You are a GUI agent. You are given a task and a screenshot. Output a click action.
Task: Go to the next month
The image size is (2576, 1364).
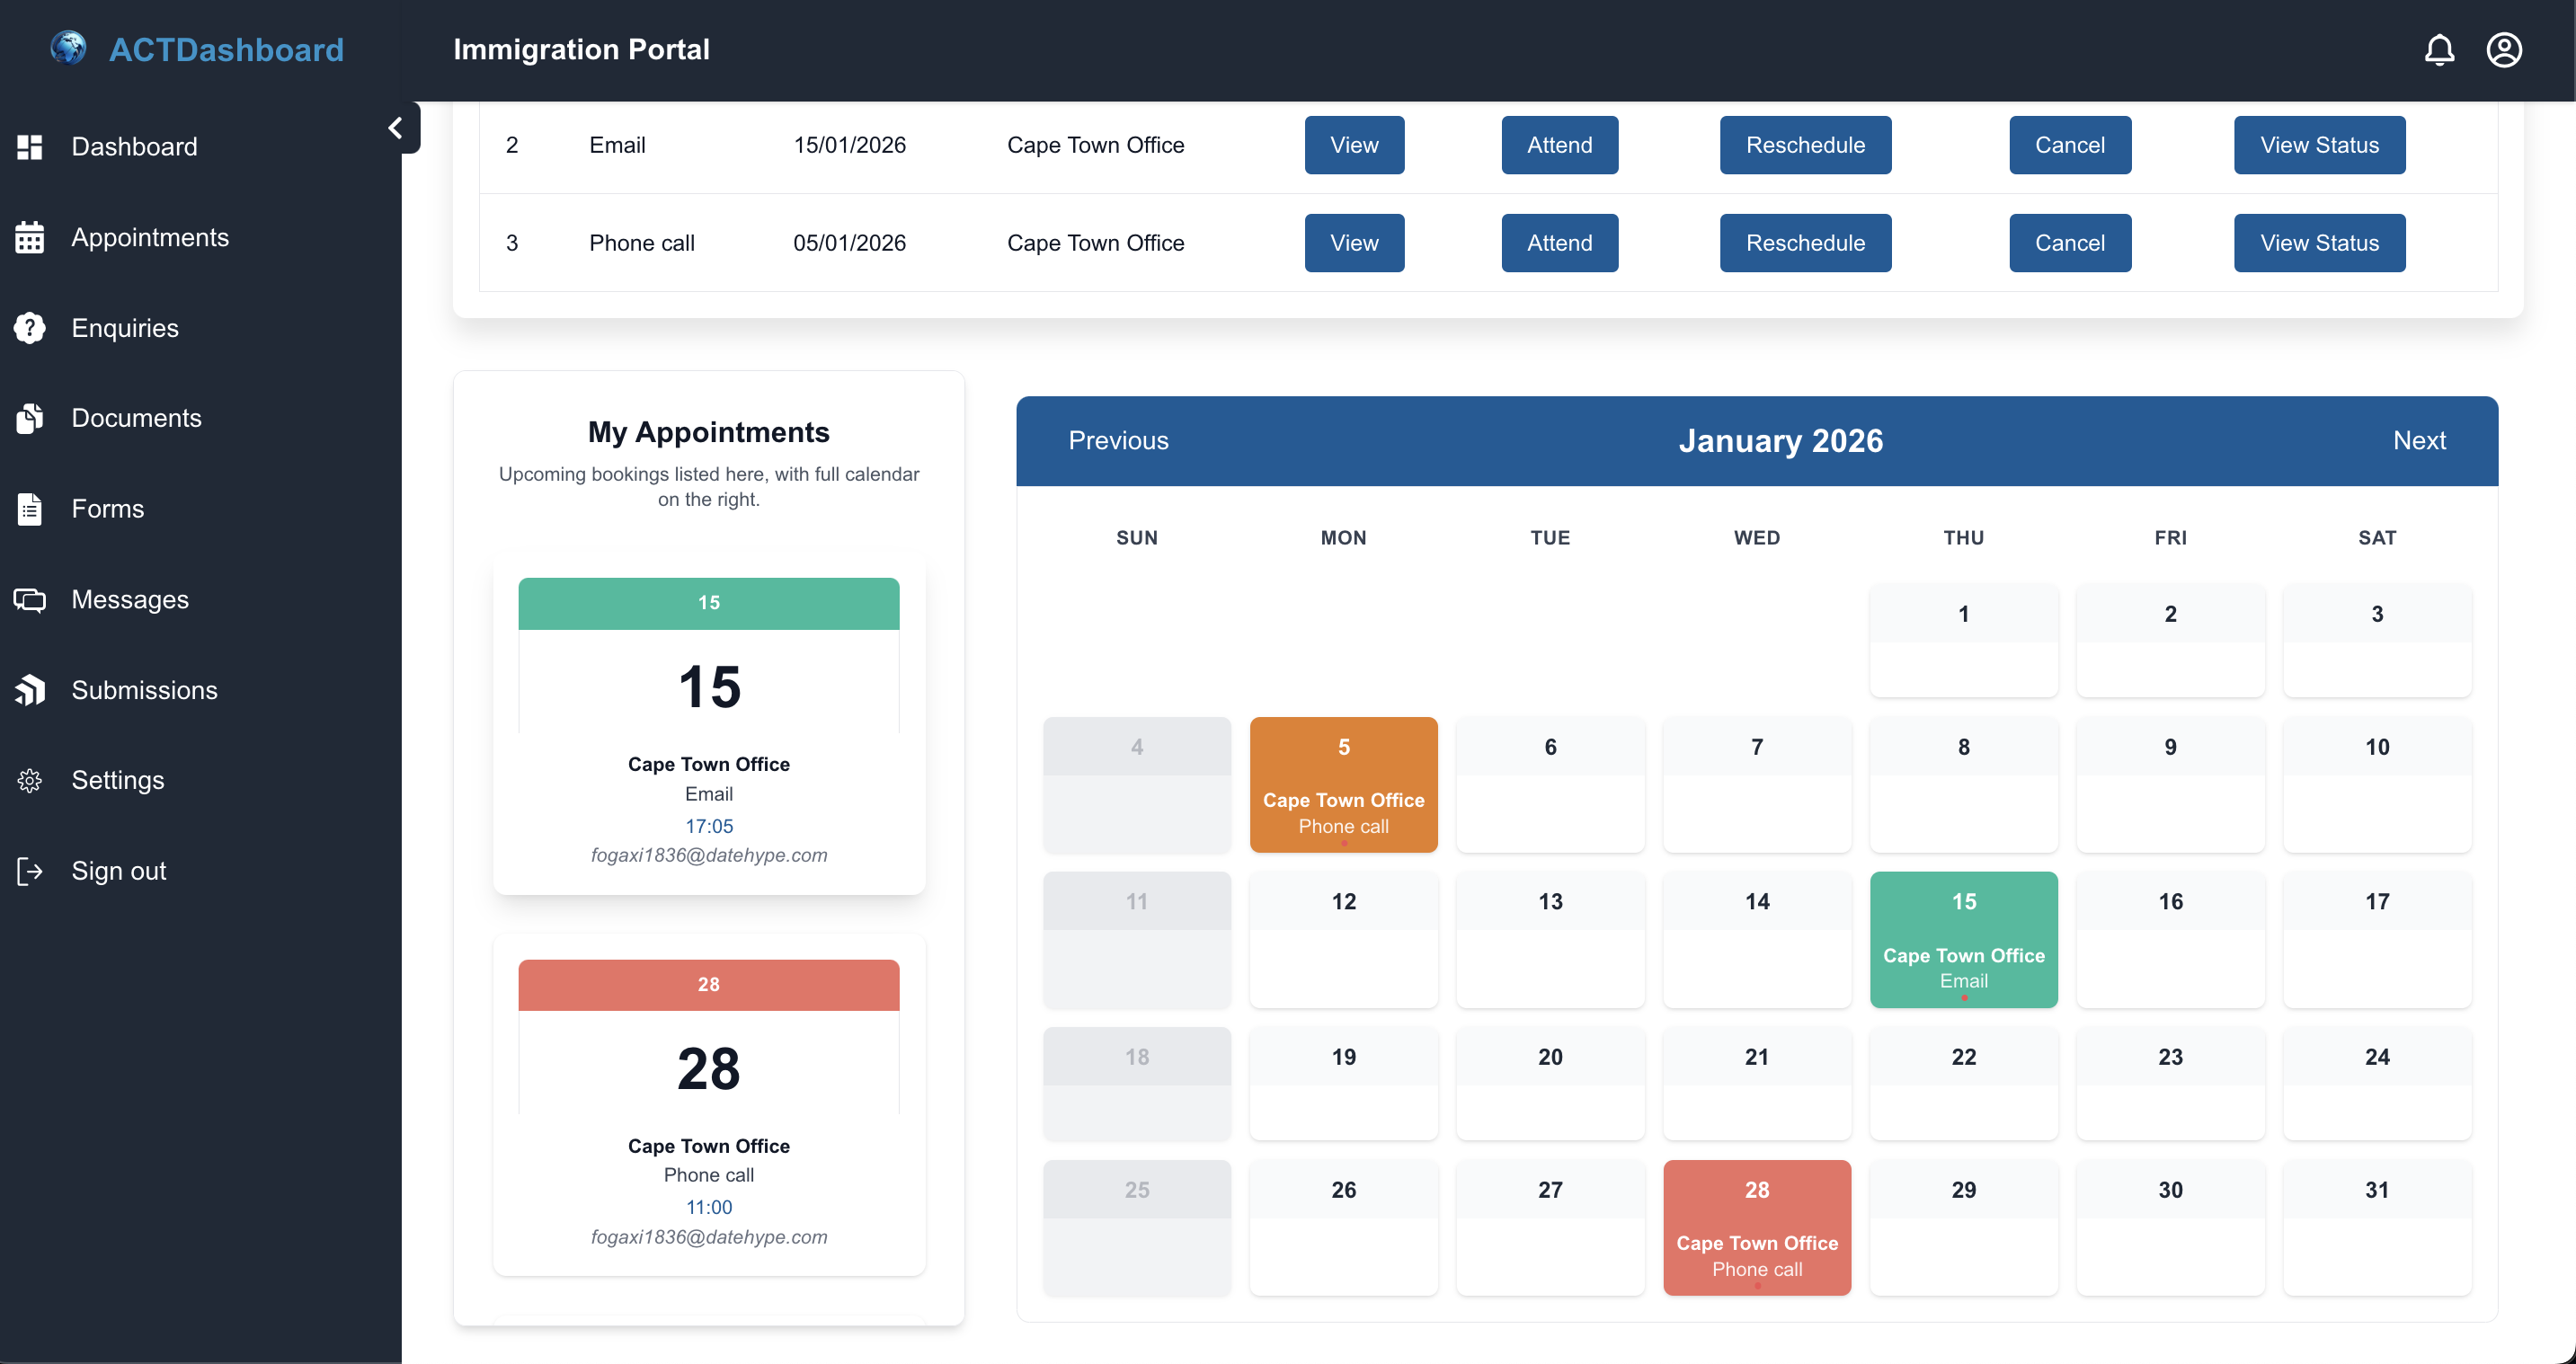[x=2420, y=440]
